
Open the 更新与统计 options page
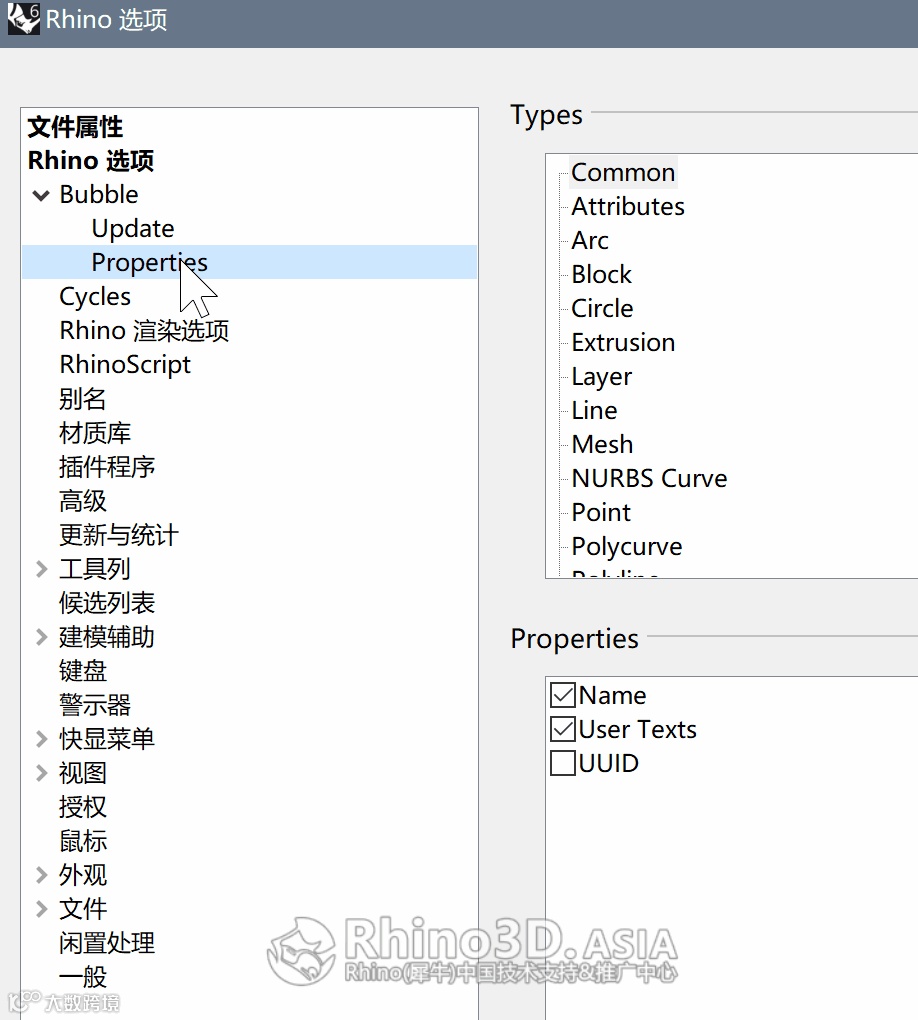(118, 535)
